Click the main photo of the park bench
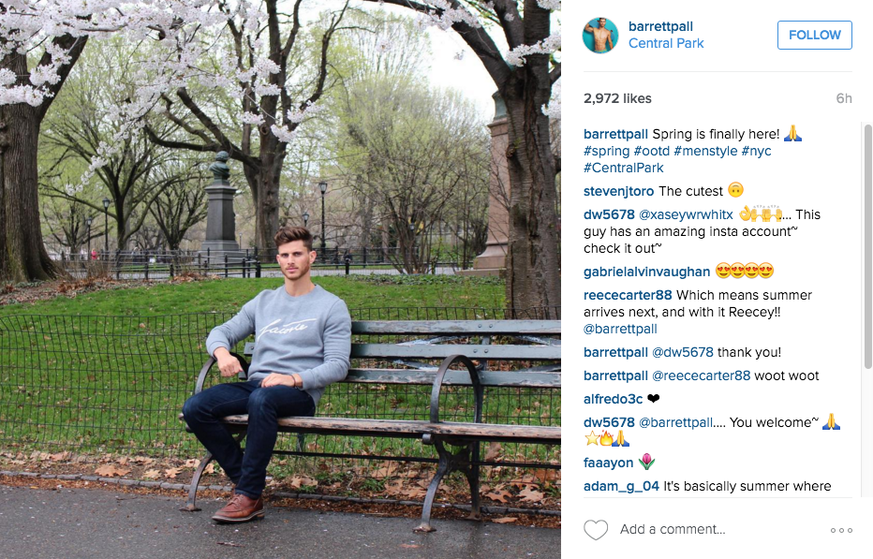 tap(280, 280)
